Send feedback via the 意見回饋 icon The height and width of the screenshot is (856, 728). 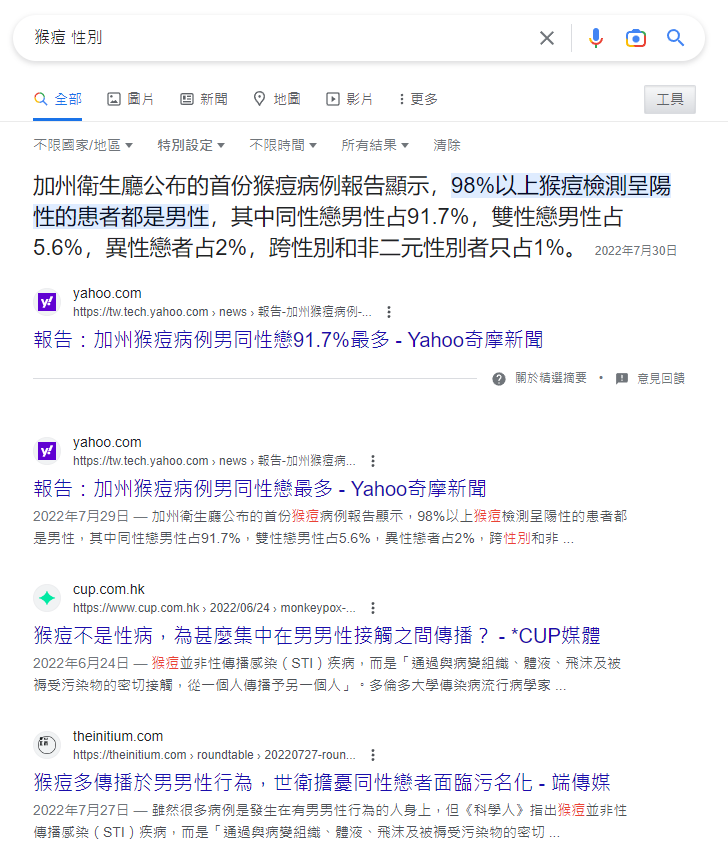coord(622,379)
